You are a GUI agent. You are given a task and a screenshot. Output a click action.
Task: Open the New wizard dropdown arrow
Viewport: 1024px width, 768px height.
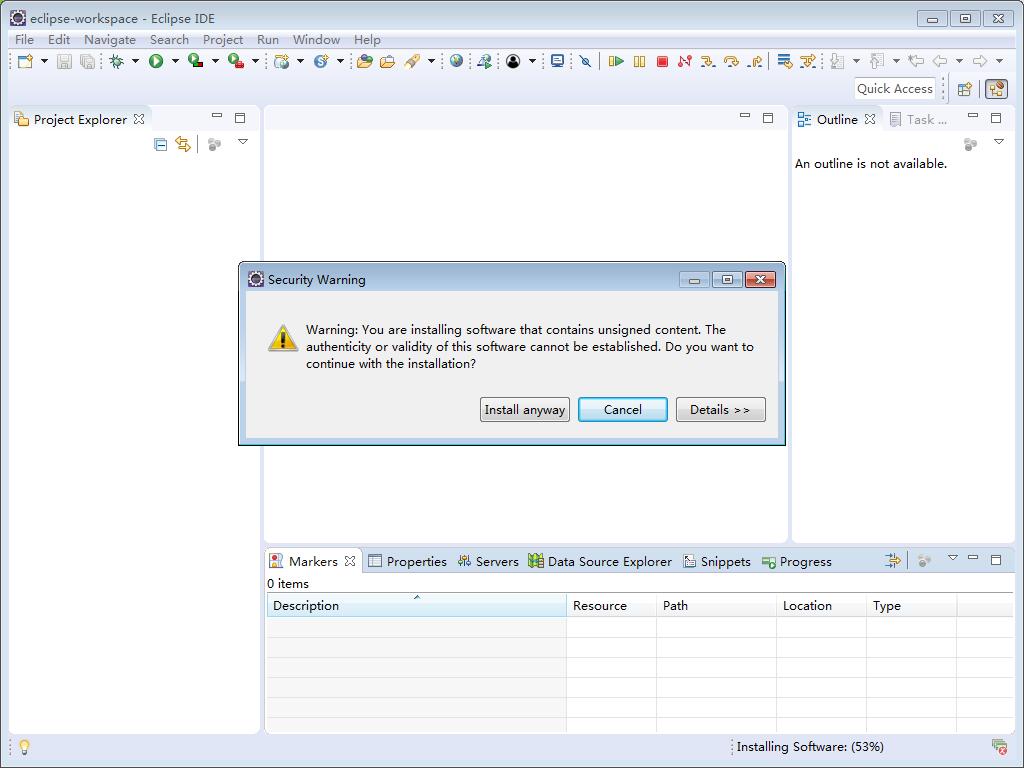[x=44, y=61]
